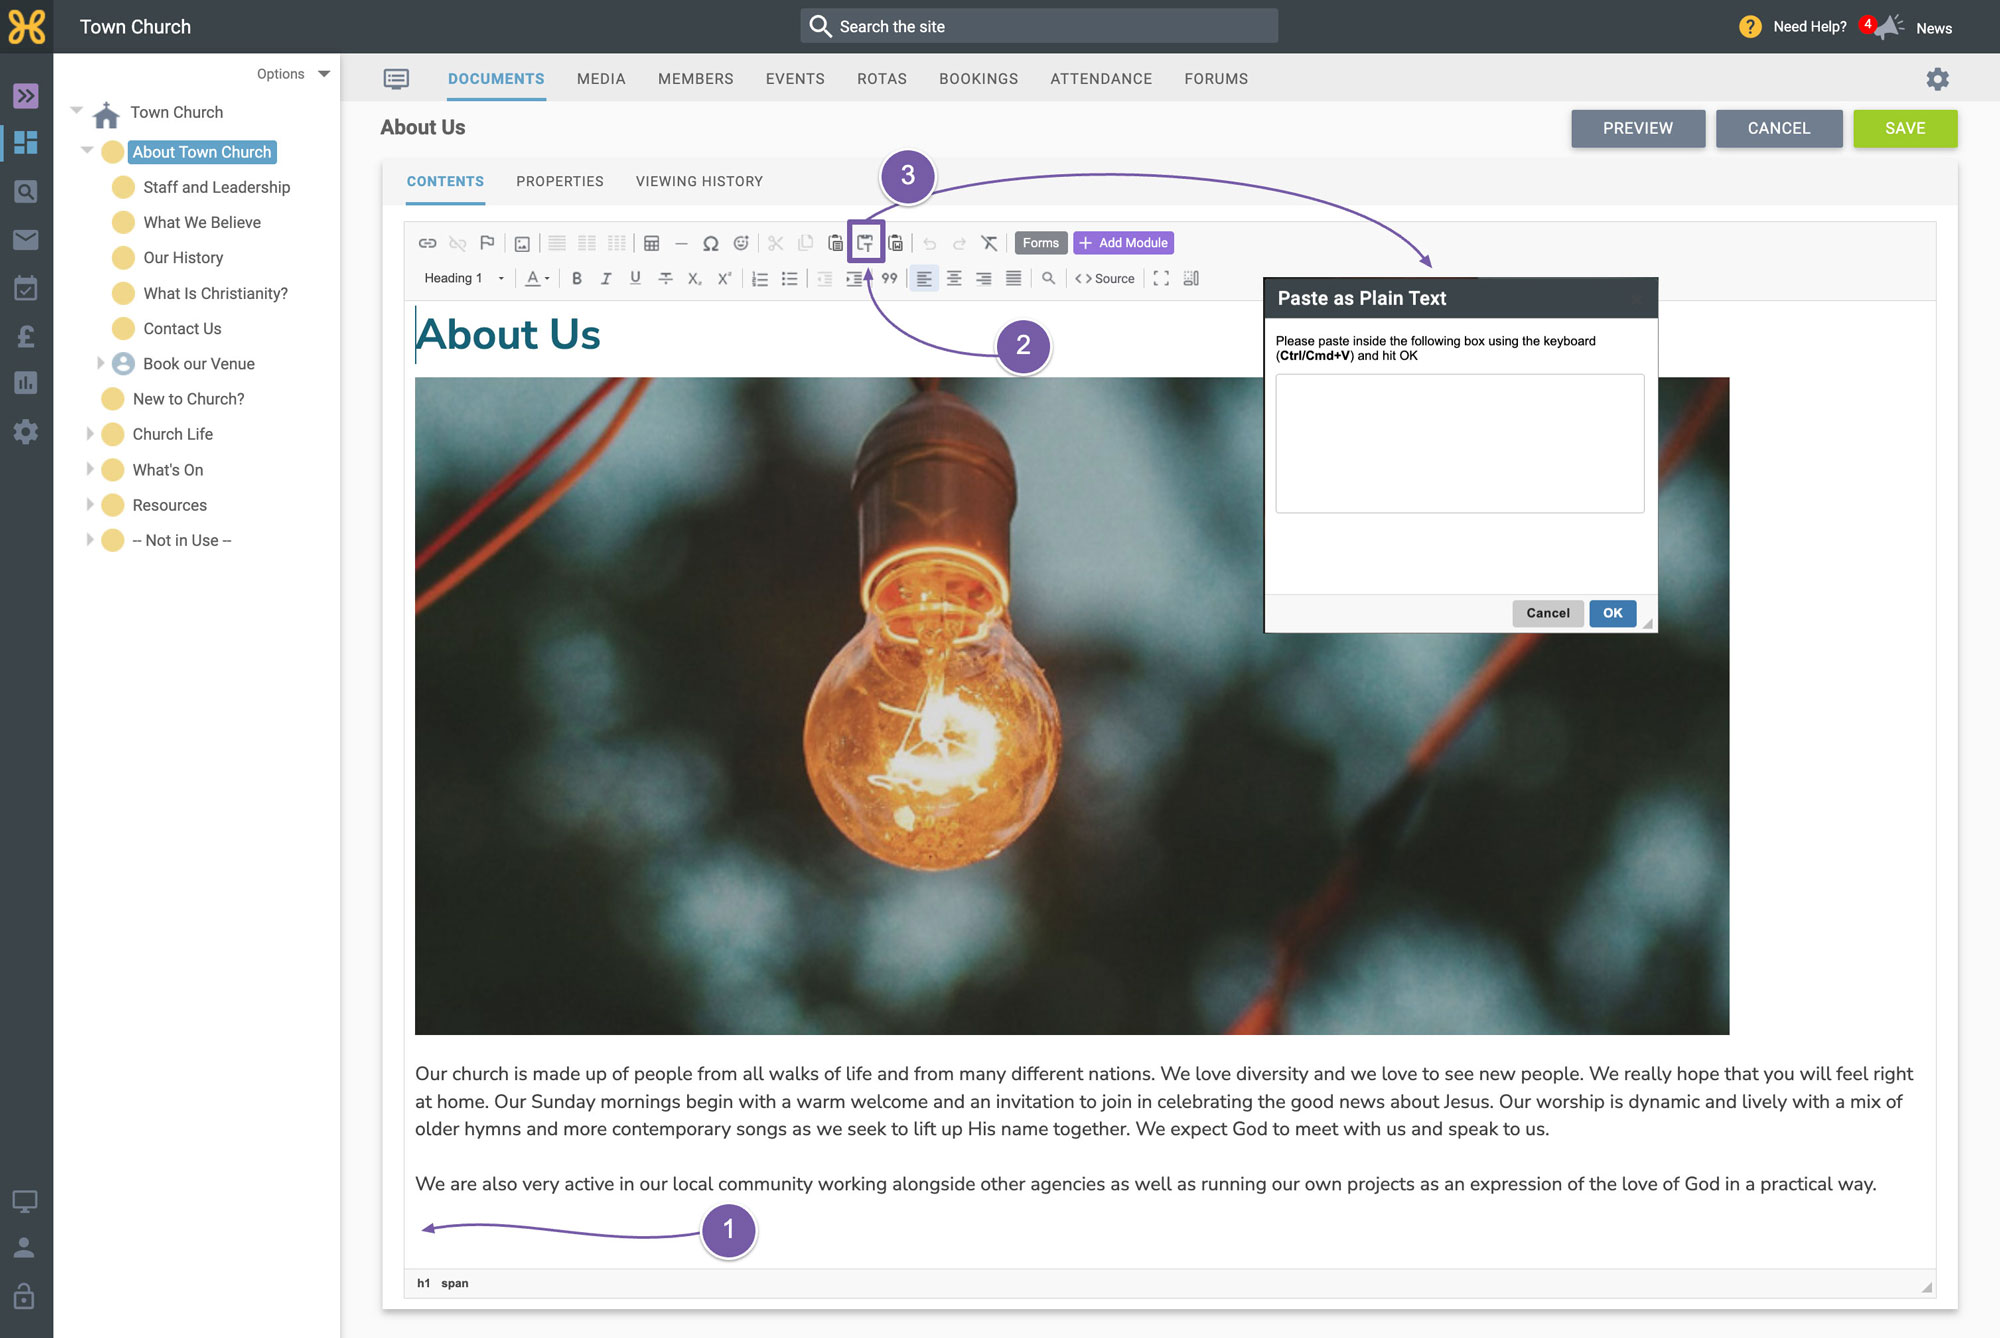
Task: Toggle italic formatting
Action: pyautogui.click(x=606, y=279)
